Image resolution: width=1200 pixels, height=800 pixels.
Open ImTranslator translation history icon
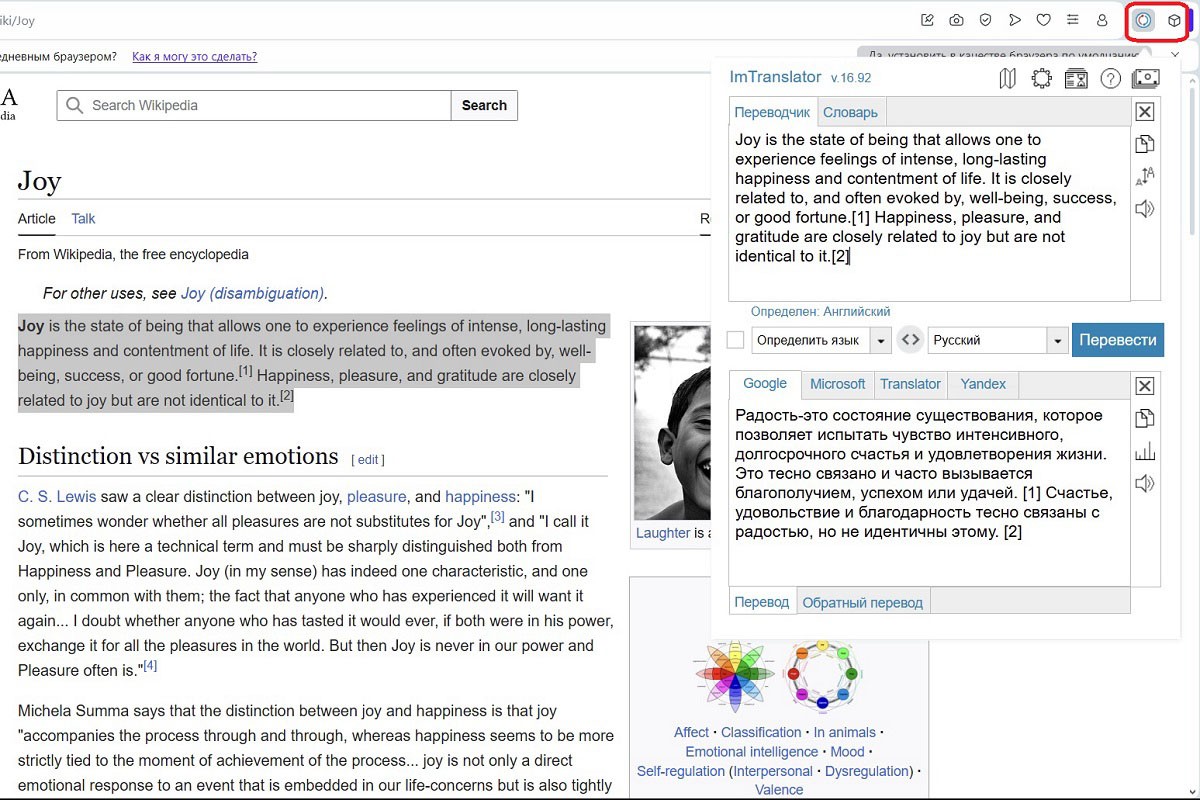point(1076,79)
